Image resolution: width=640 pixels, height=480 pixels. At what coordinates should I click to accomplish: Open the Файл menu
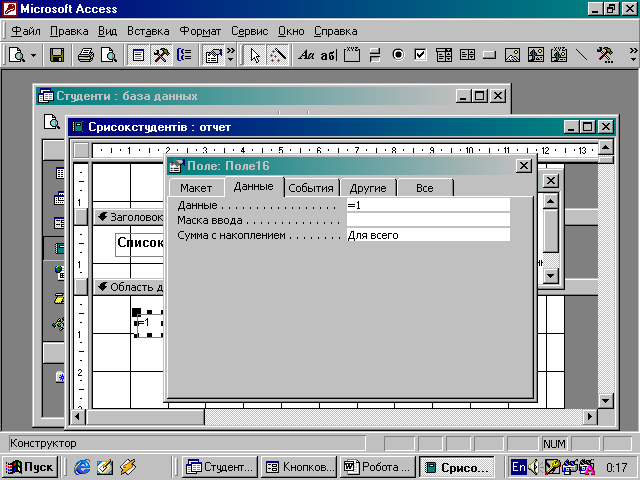coord(26,31)
